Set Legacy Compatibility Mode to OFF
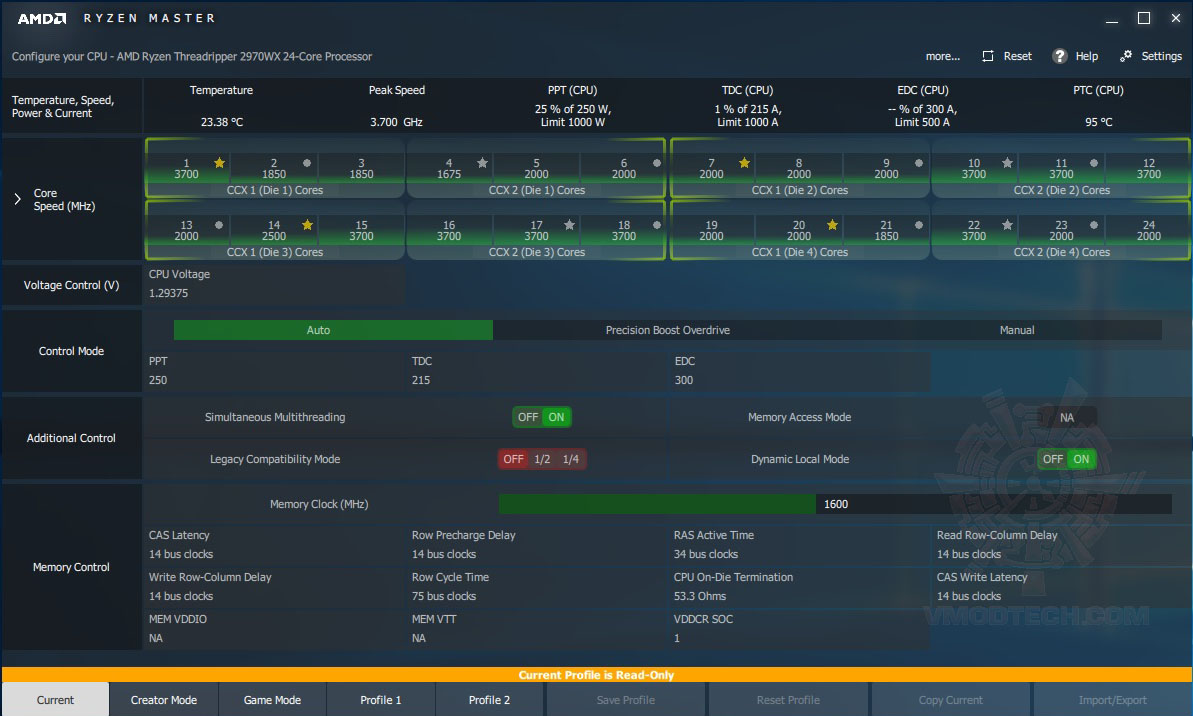Screen dimensions: 1193x716 tap(514, 459)
